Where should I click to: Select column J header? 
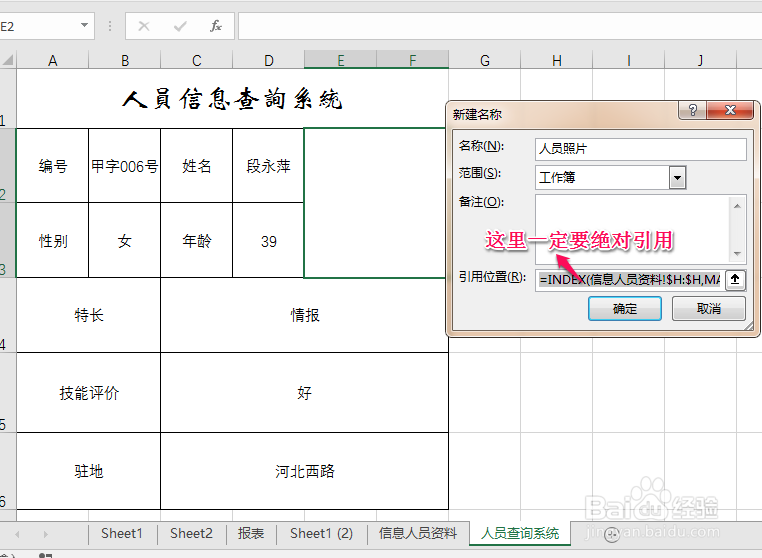[x=700, y=60]
